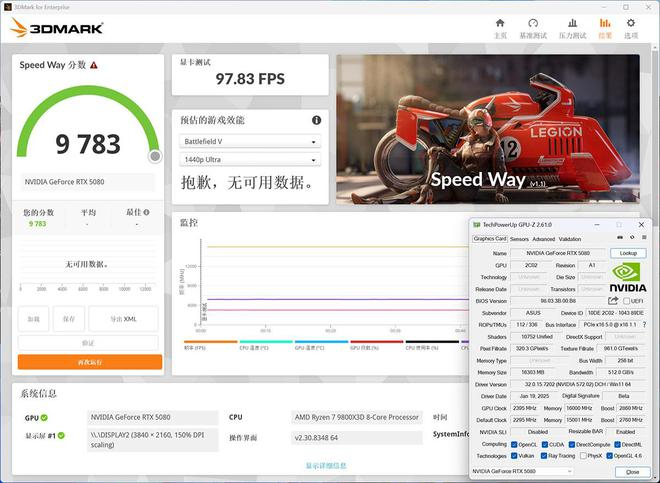Click GPU-Z BIOS share/export arrow icon
Viewport: 660px width, 483px height.
click(x=613, y=300)
